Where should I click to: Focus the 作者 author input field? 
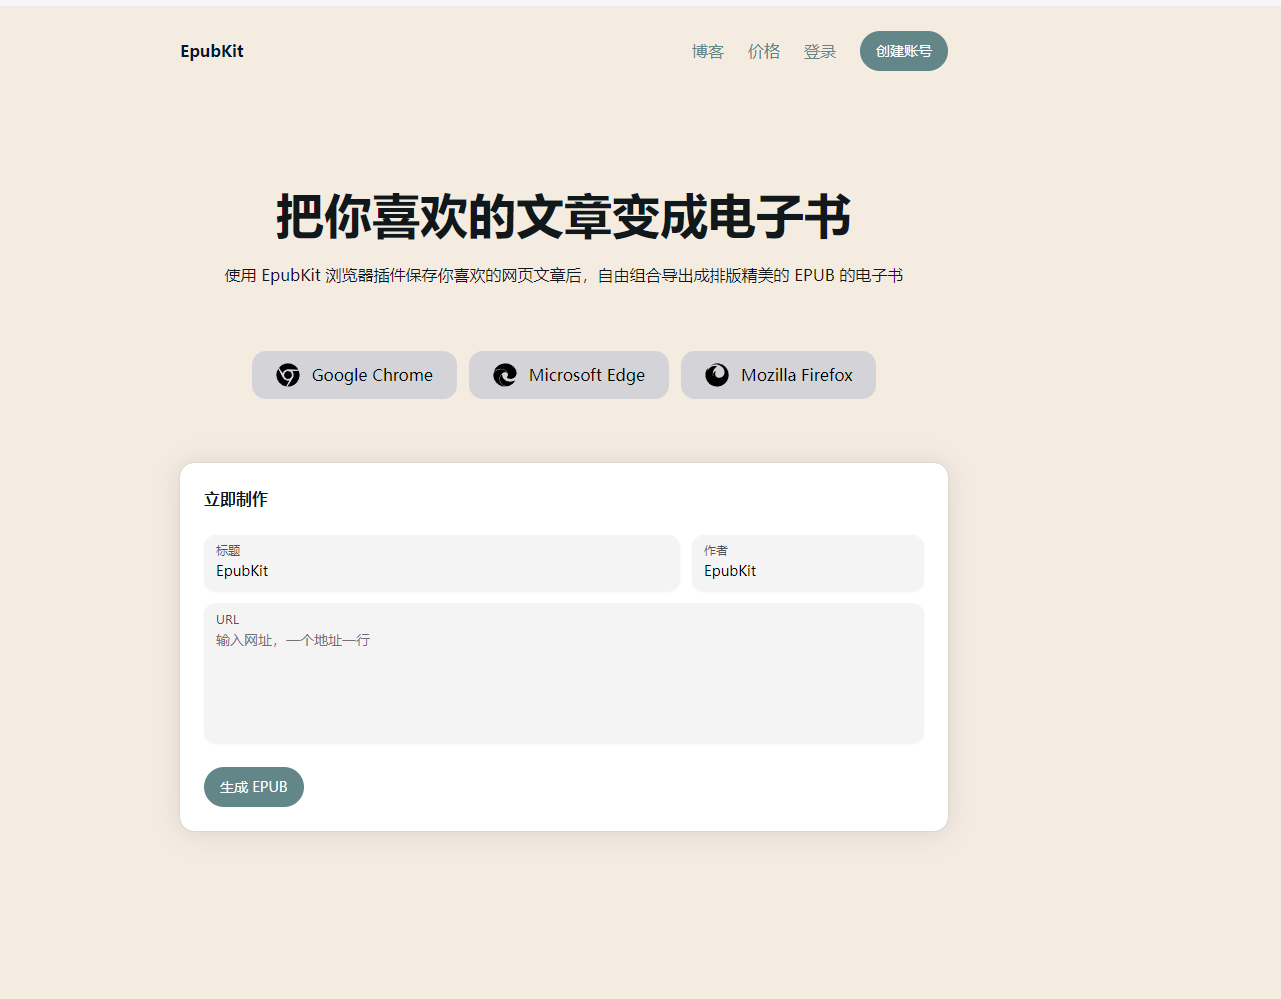[x=808, y=571]
